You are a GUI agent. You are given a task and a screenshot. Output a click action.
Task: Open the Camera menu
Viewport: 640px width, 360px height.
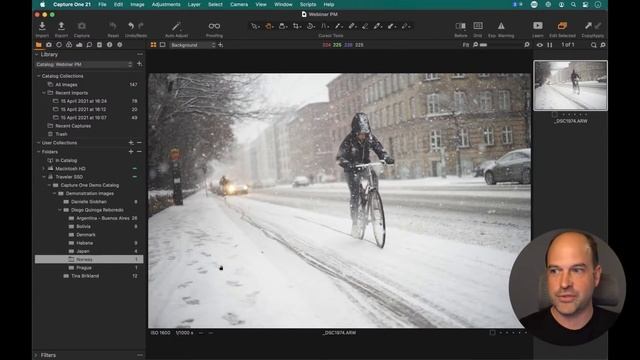point(239,4)
